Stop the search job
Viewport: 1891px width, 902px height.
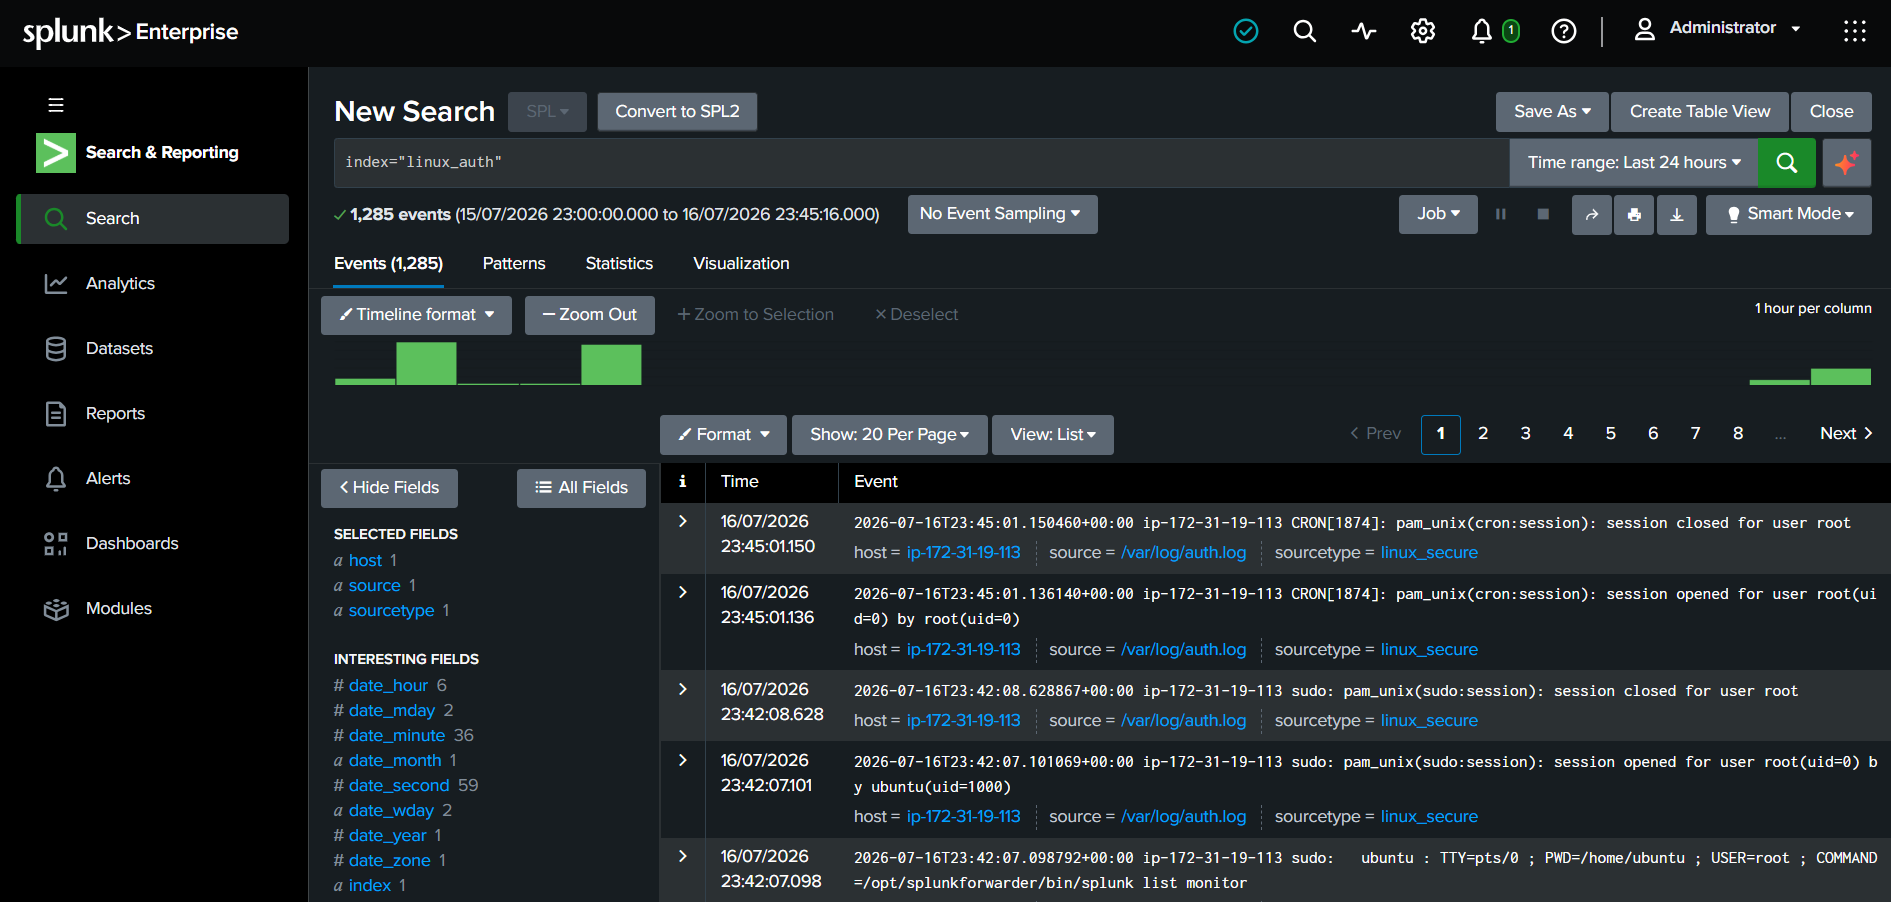[1543, 214]
